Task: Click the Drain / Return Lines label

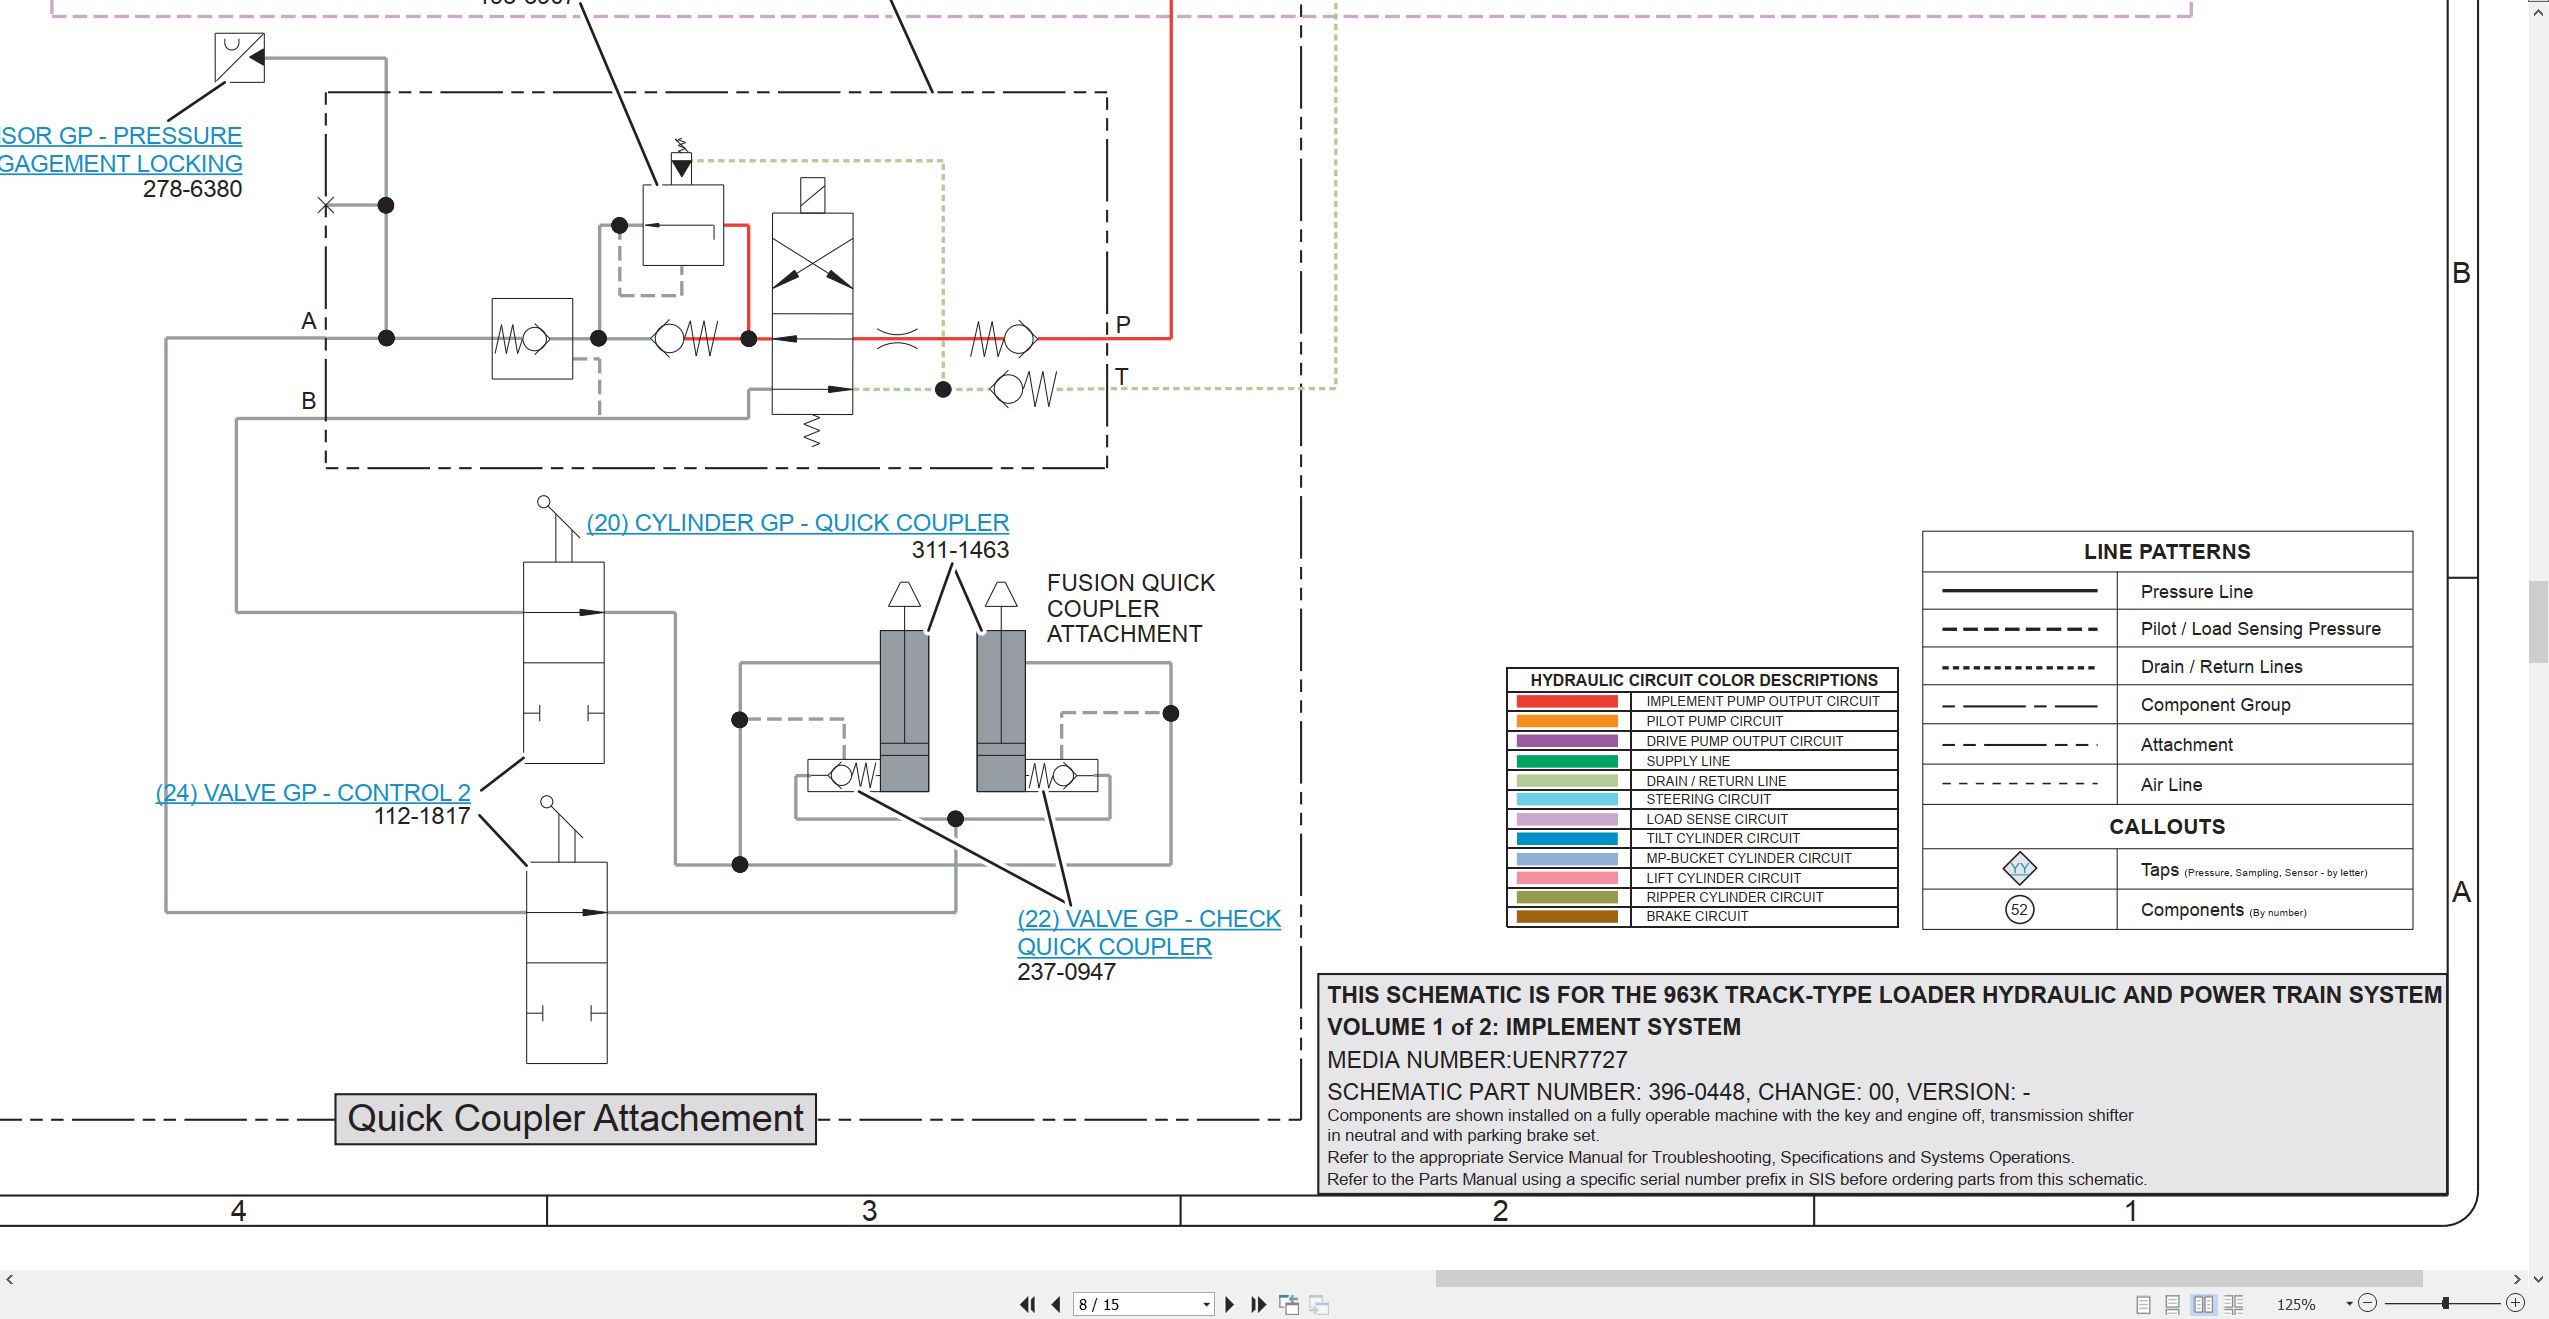Action: (x=2221, y=666)
